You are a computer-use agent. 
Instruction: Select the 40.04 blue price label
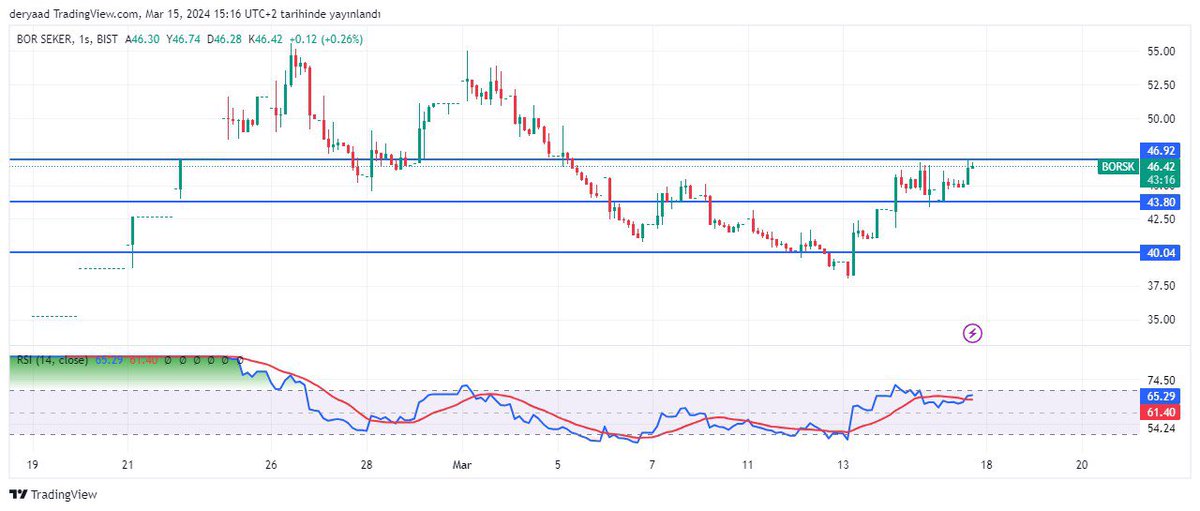tap(1161, 253)
